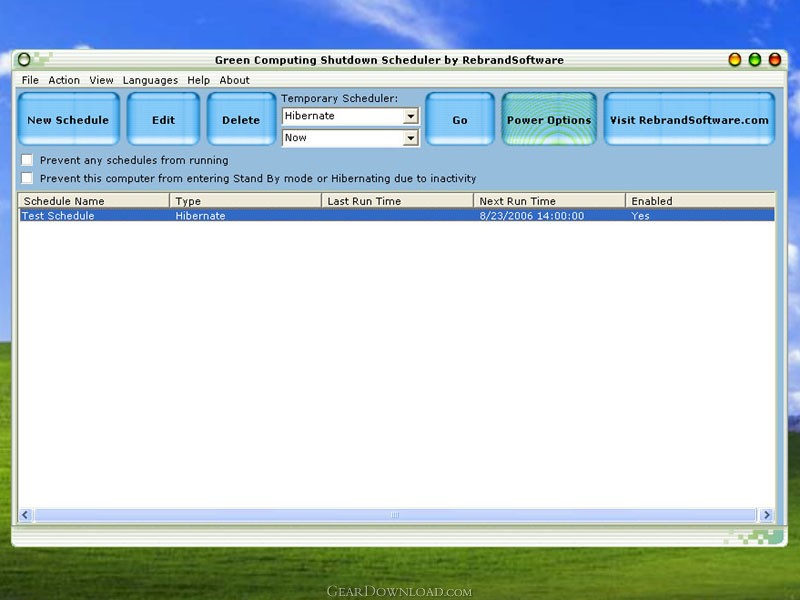Click the green circle icon in title bar
The height and width of the screenshot is (600, 800).
click(x=24, y=60)
